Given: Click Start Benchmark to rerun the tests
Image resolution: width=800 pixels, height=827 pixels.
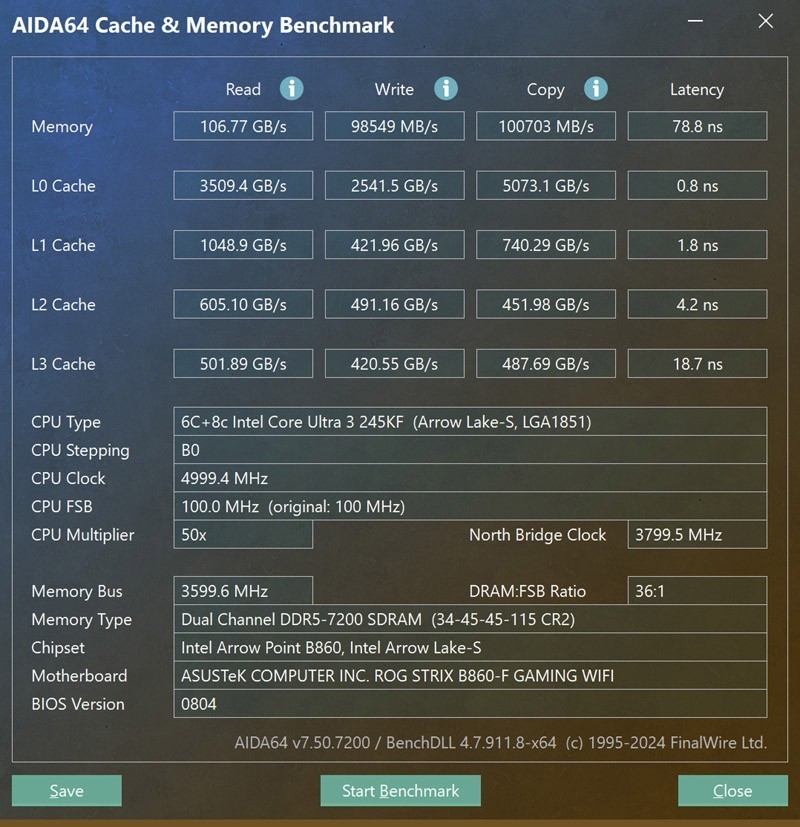Looking at the screenshot, I should pyautogui.click(x=400, y=790).
